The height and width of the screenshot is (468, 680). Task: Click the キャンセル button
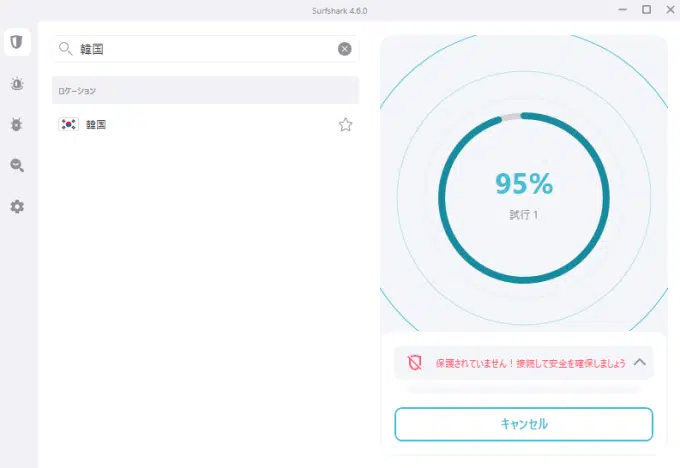[523, 424]
